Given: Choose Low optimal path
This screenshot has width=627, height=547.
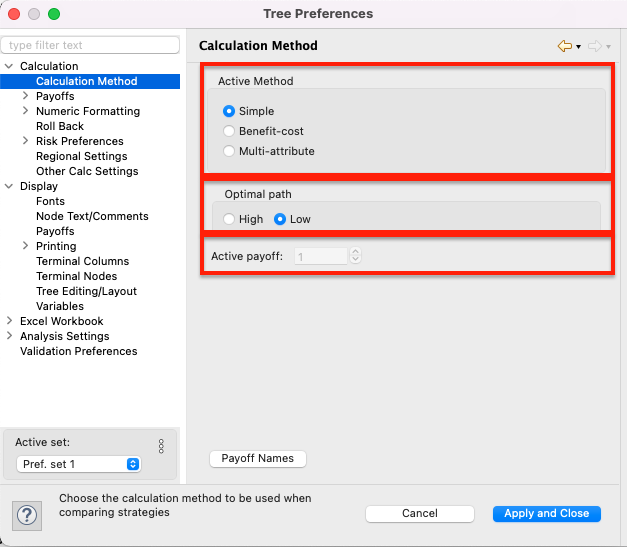Looking at the screenshot, I should 280,219.
